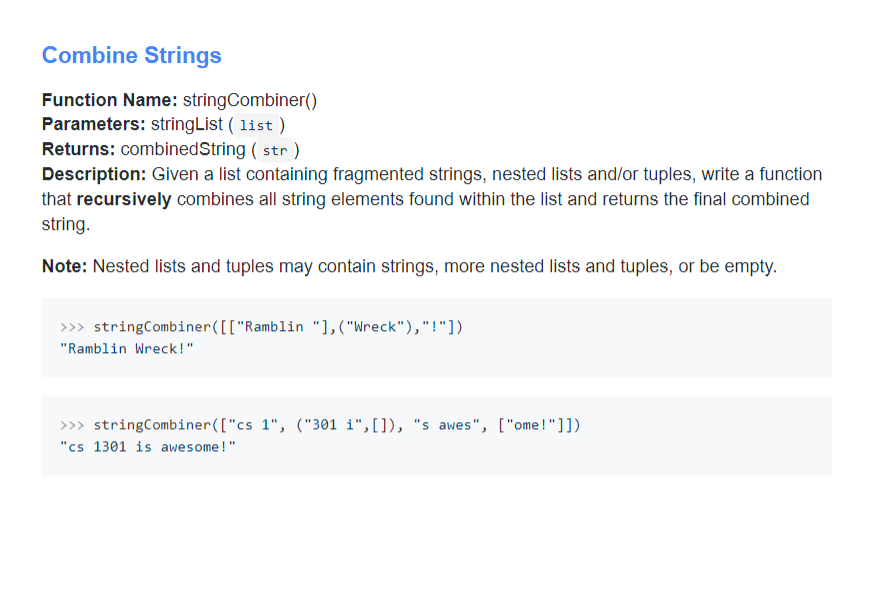Click the final word 'string.' in description
This screenshot has height=594, width=884.
(66, 224)
